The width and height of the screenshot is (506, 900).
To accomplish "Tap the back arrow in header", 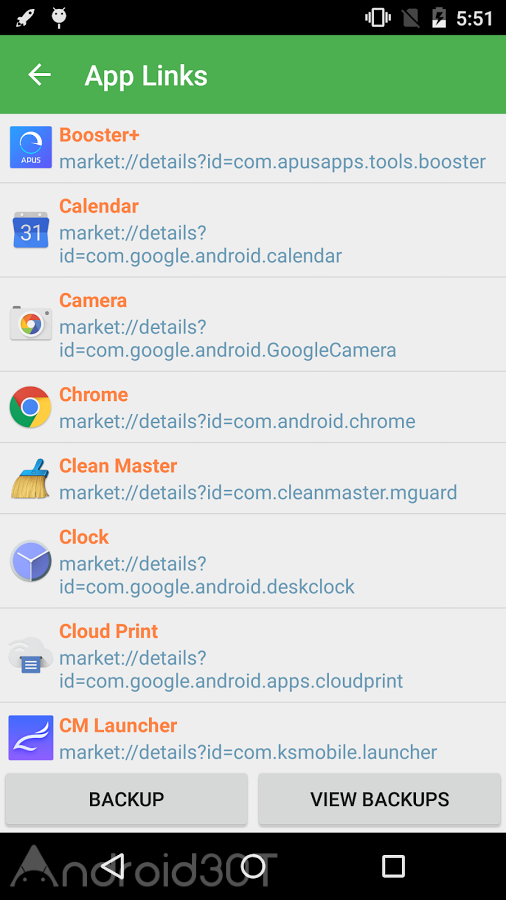I will point(40,75).
